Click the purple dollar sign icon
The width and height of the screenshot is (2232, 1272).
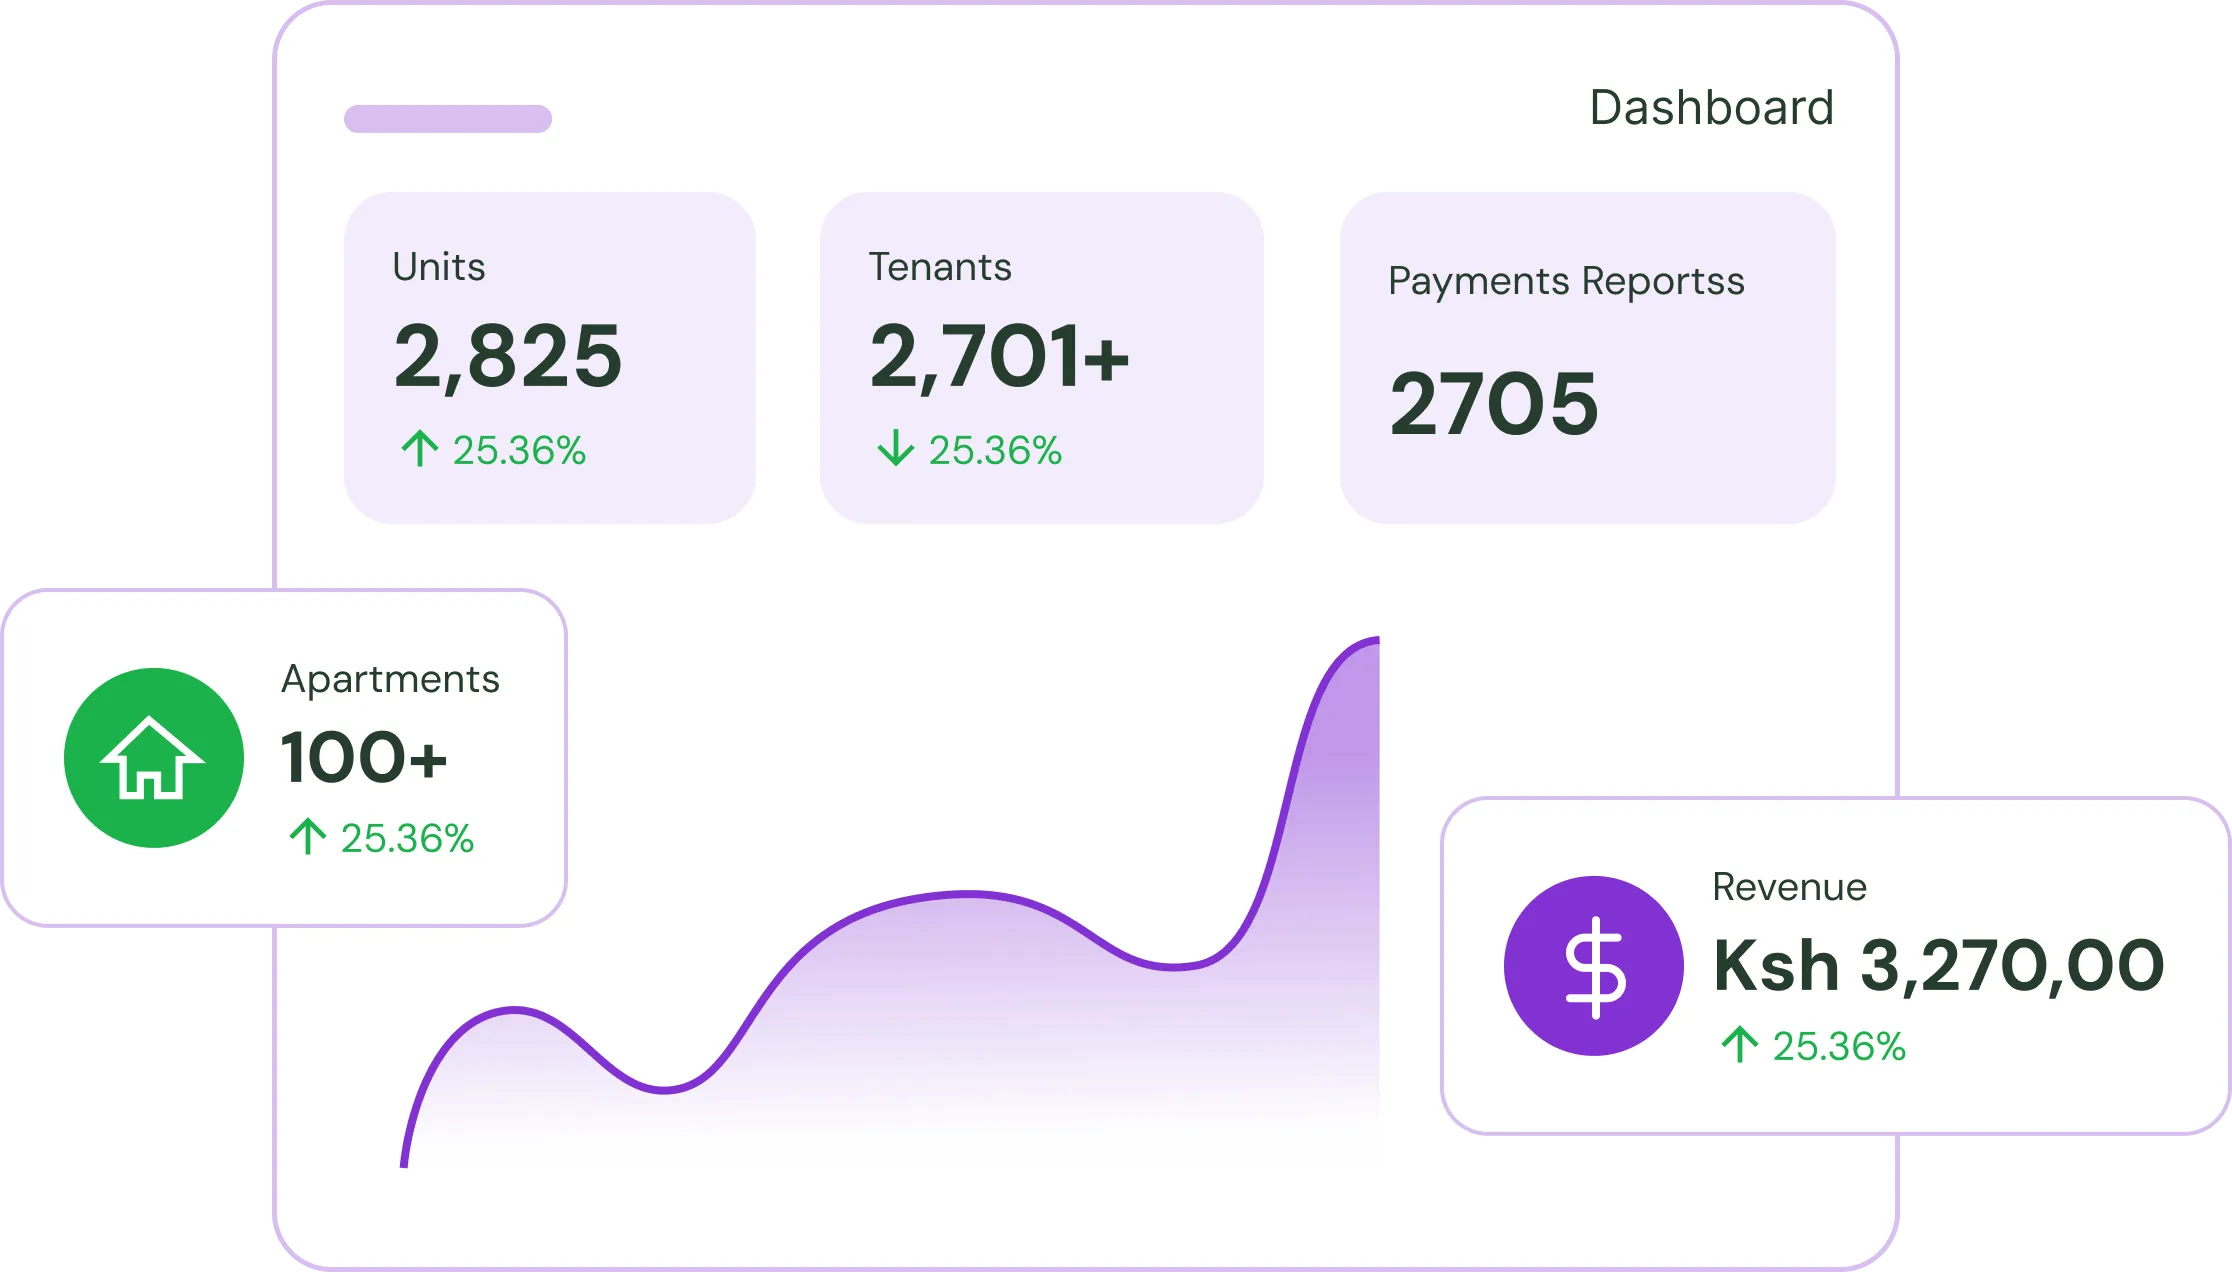tap(1593, 966)
